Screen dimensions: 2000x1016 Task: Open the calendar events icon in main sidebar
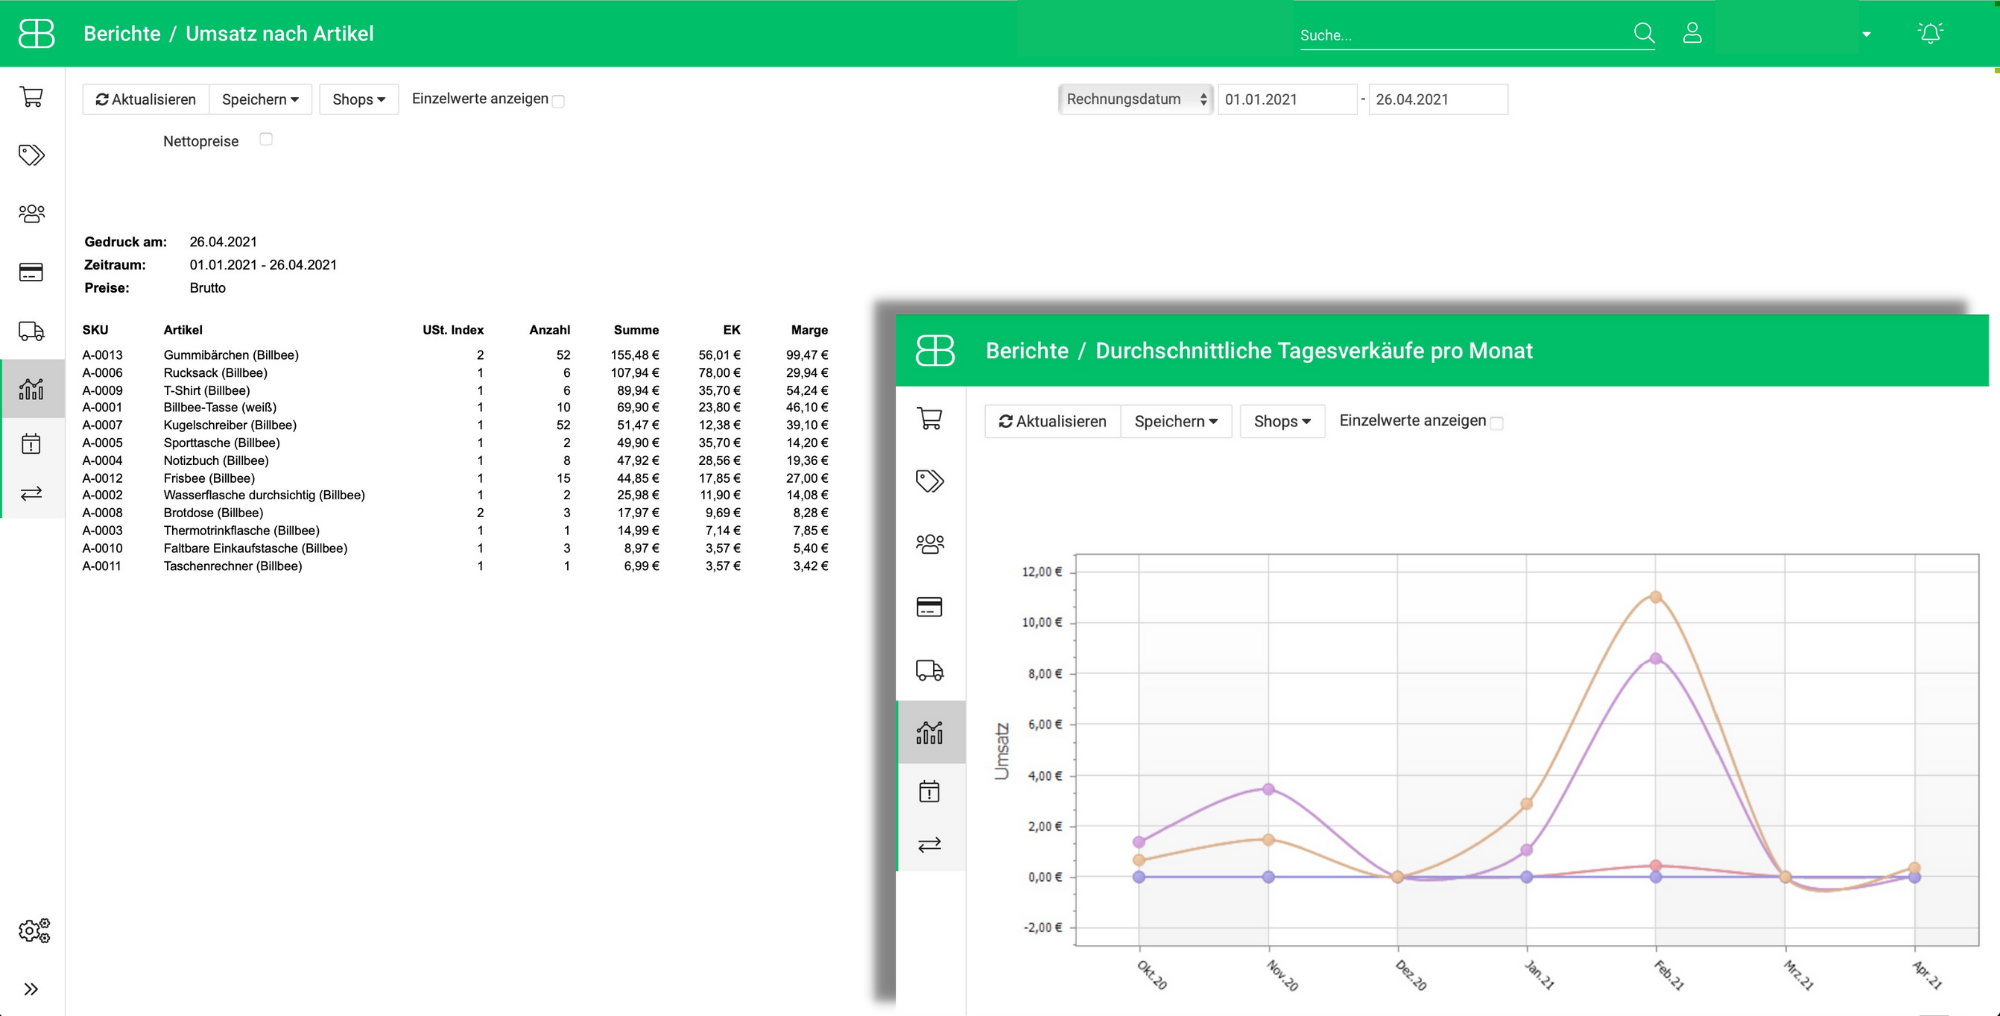point(32,443)
